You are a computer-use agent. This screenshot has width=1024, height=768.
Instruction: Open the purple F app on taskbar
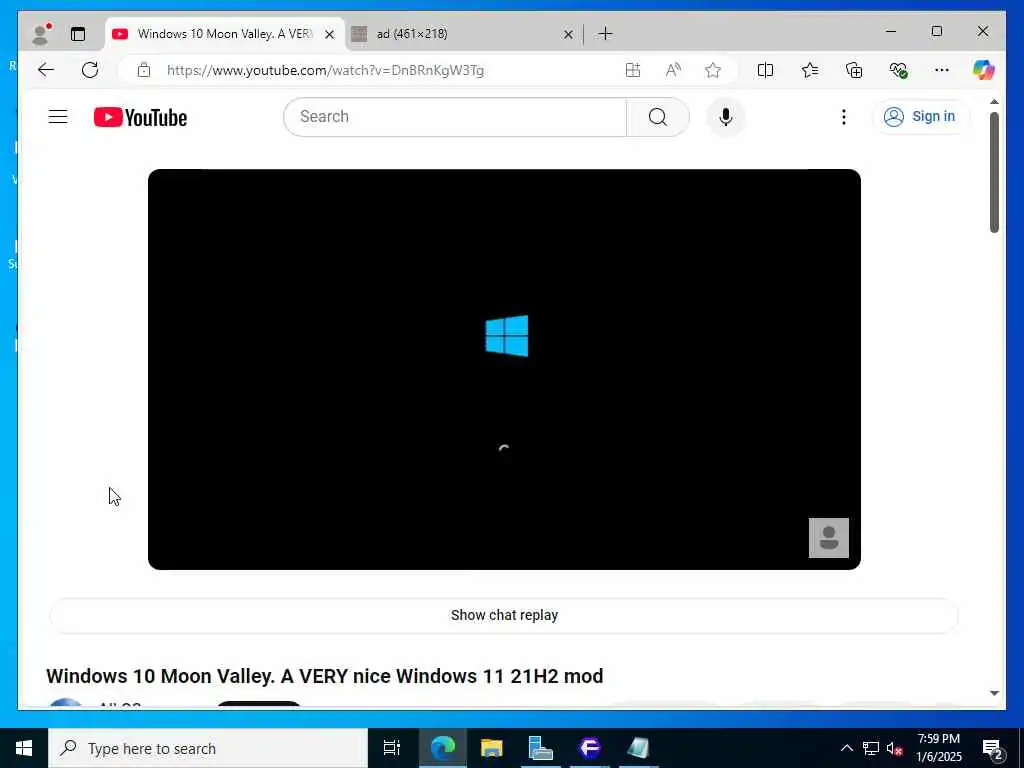590,748
